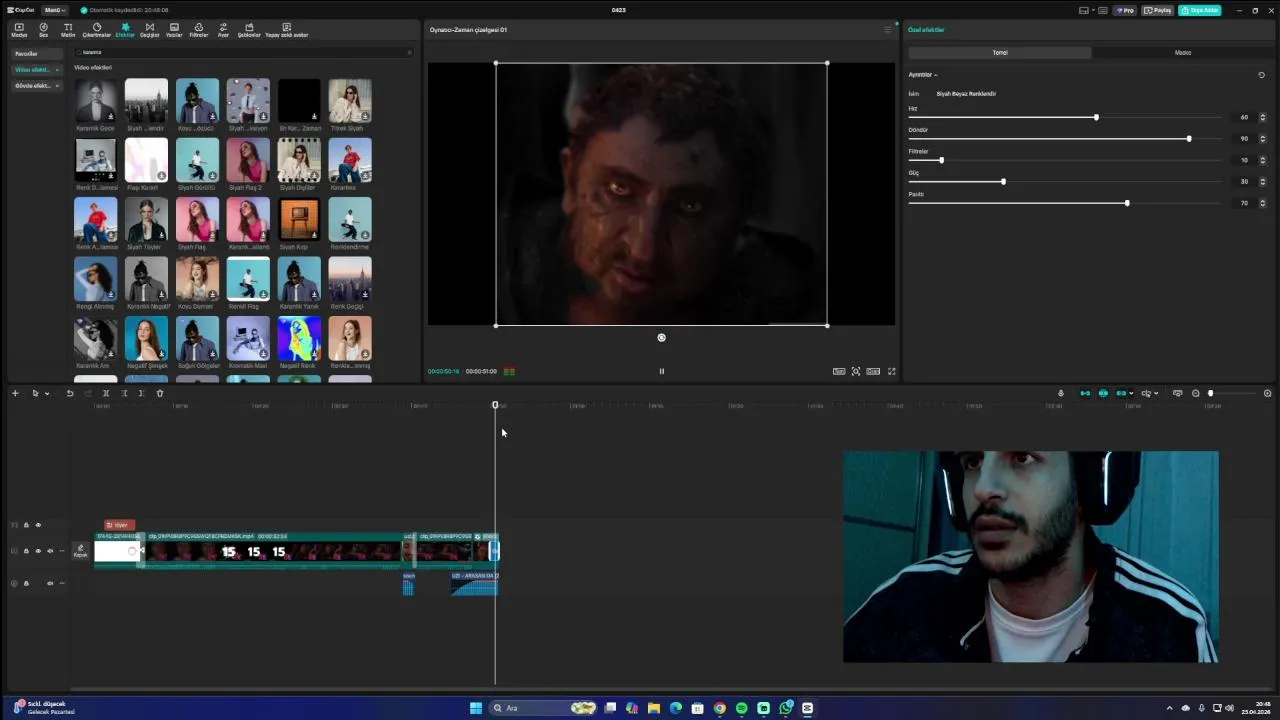
Task: Click the Parıltı value stepper
Action: point(1263,203)
